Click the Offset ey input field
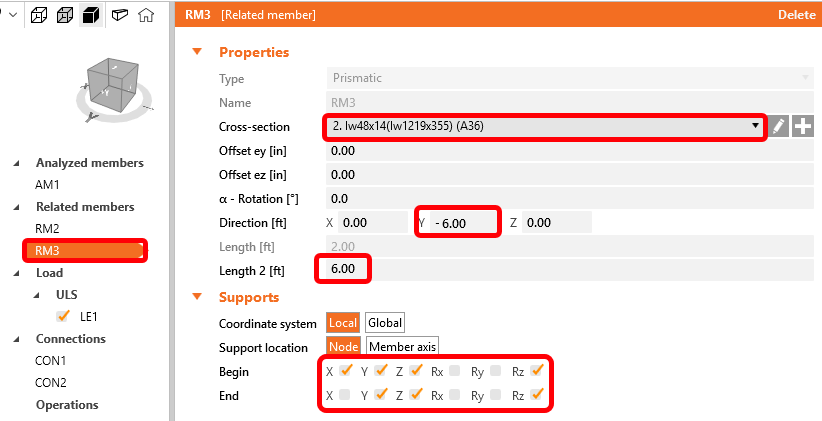Screen dimensions: 822x421 pos(570,151)
